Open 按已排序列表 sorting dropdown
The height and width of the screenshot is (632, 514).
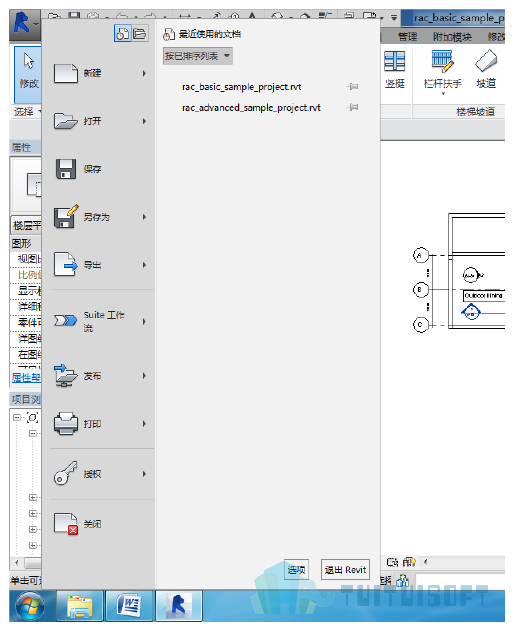(x=198, y=56)
